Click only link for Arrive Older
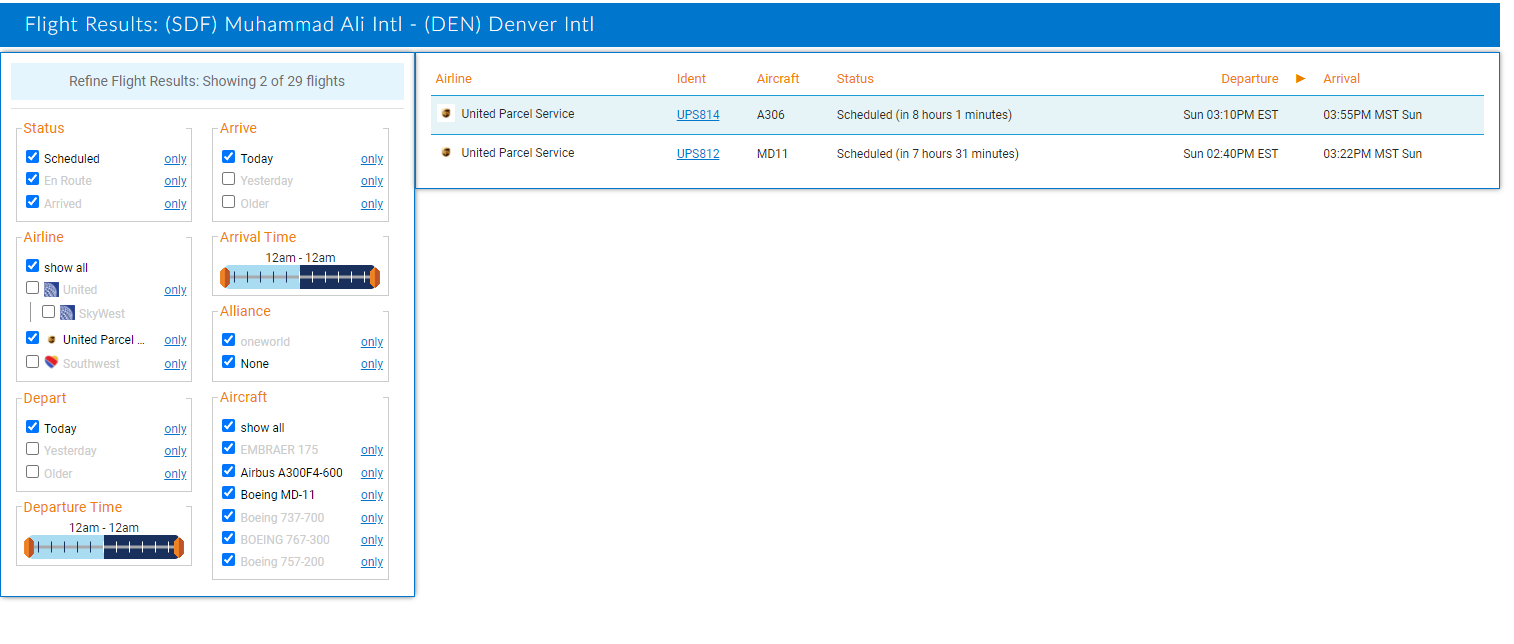Screen dimensions: 1514x644 (372, 204)
